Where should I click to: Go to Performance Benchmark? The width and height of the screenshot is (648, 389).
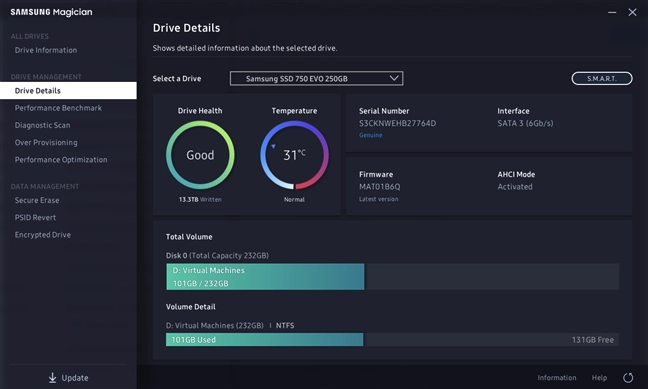(58, 108)
